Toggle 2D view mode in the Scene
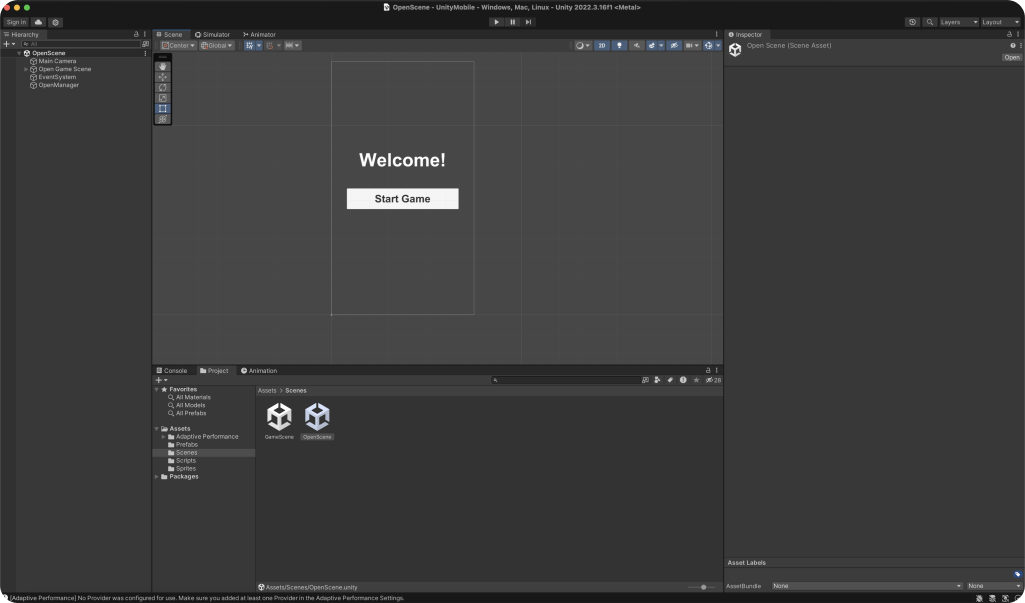Screen dimensions: 1025x603 point(602,45)
